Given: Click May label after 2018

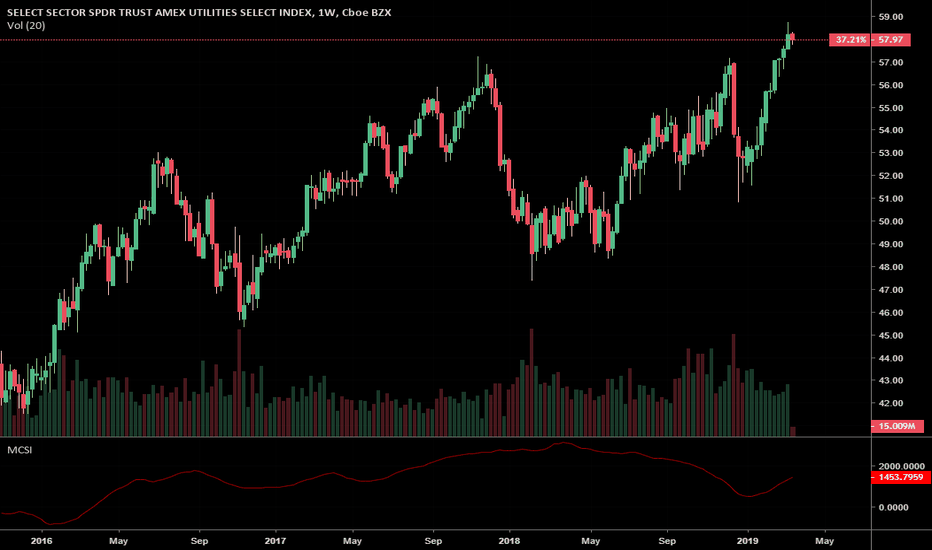Looking at the screenshot, I should coord(590,541).
